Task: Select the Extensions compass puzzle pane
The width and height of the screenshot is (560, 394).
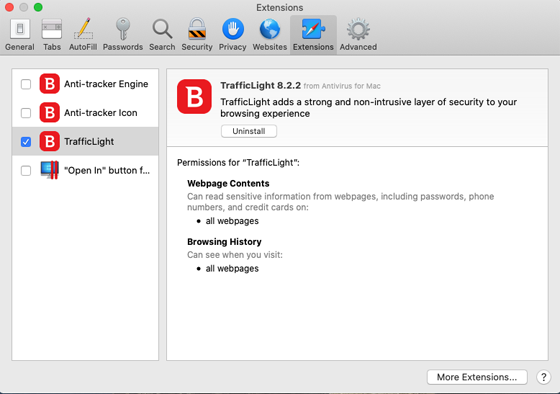Action: (x=313, y=35)
